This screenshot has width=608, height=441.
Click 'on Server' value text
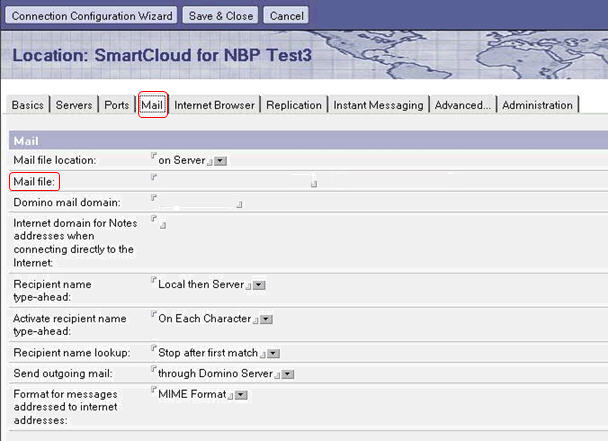[x=181, y=160]
